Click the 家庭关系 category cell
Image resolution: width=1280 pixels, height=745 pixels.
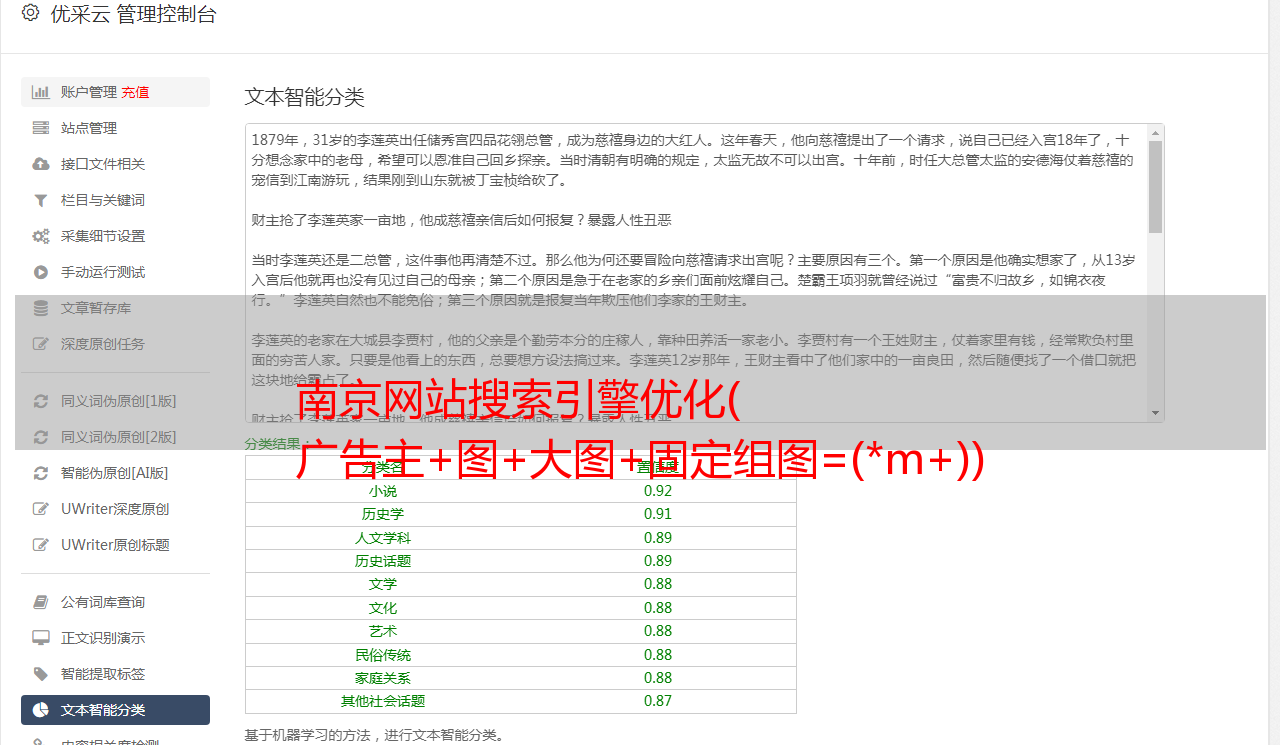pos(383,678)
